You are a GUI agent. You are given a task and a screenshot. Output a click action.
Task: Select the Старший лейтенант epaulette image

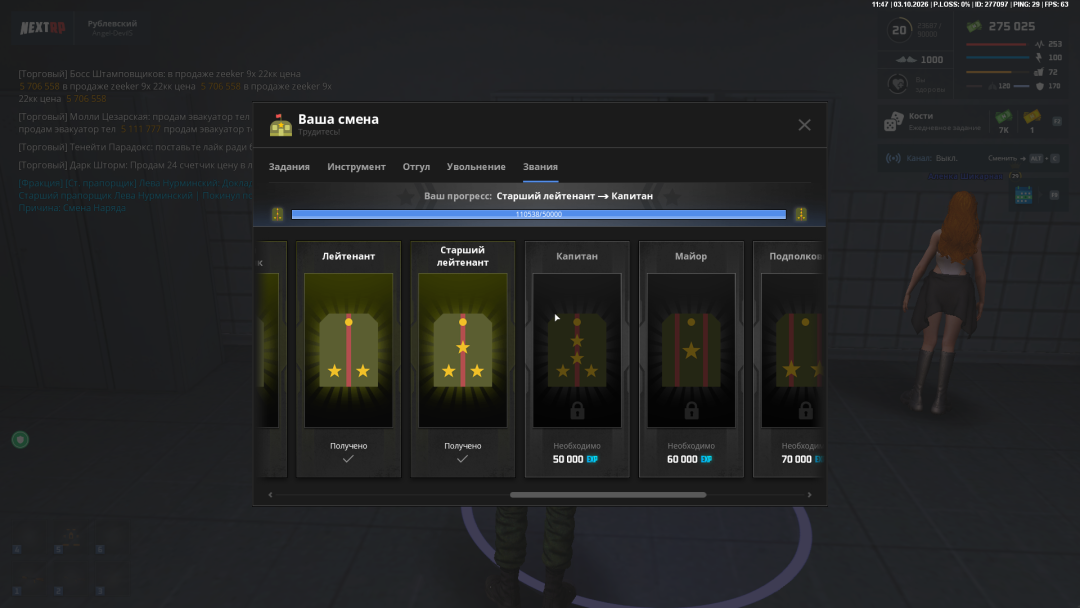(463, 350)
